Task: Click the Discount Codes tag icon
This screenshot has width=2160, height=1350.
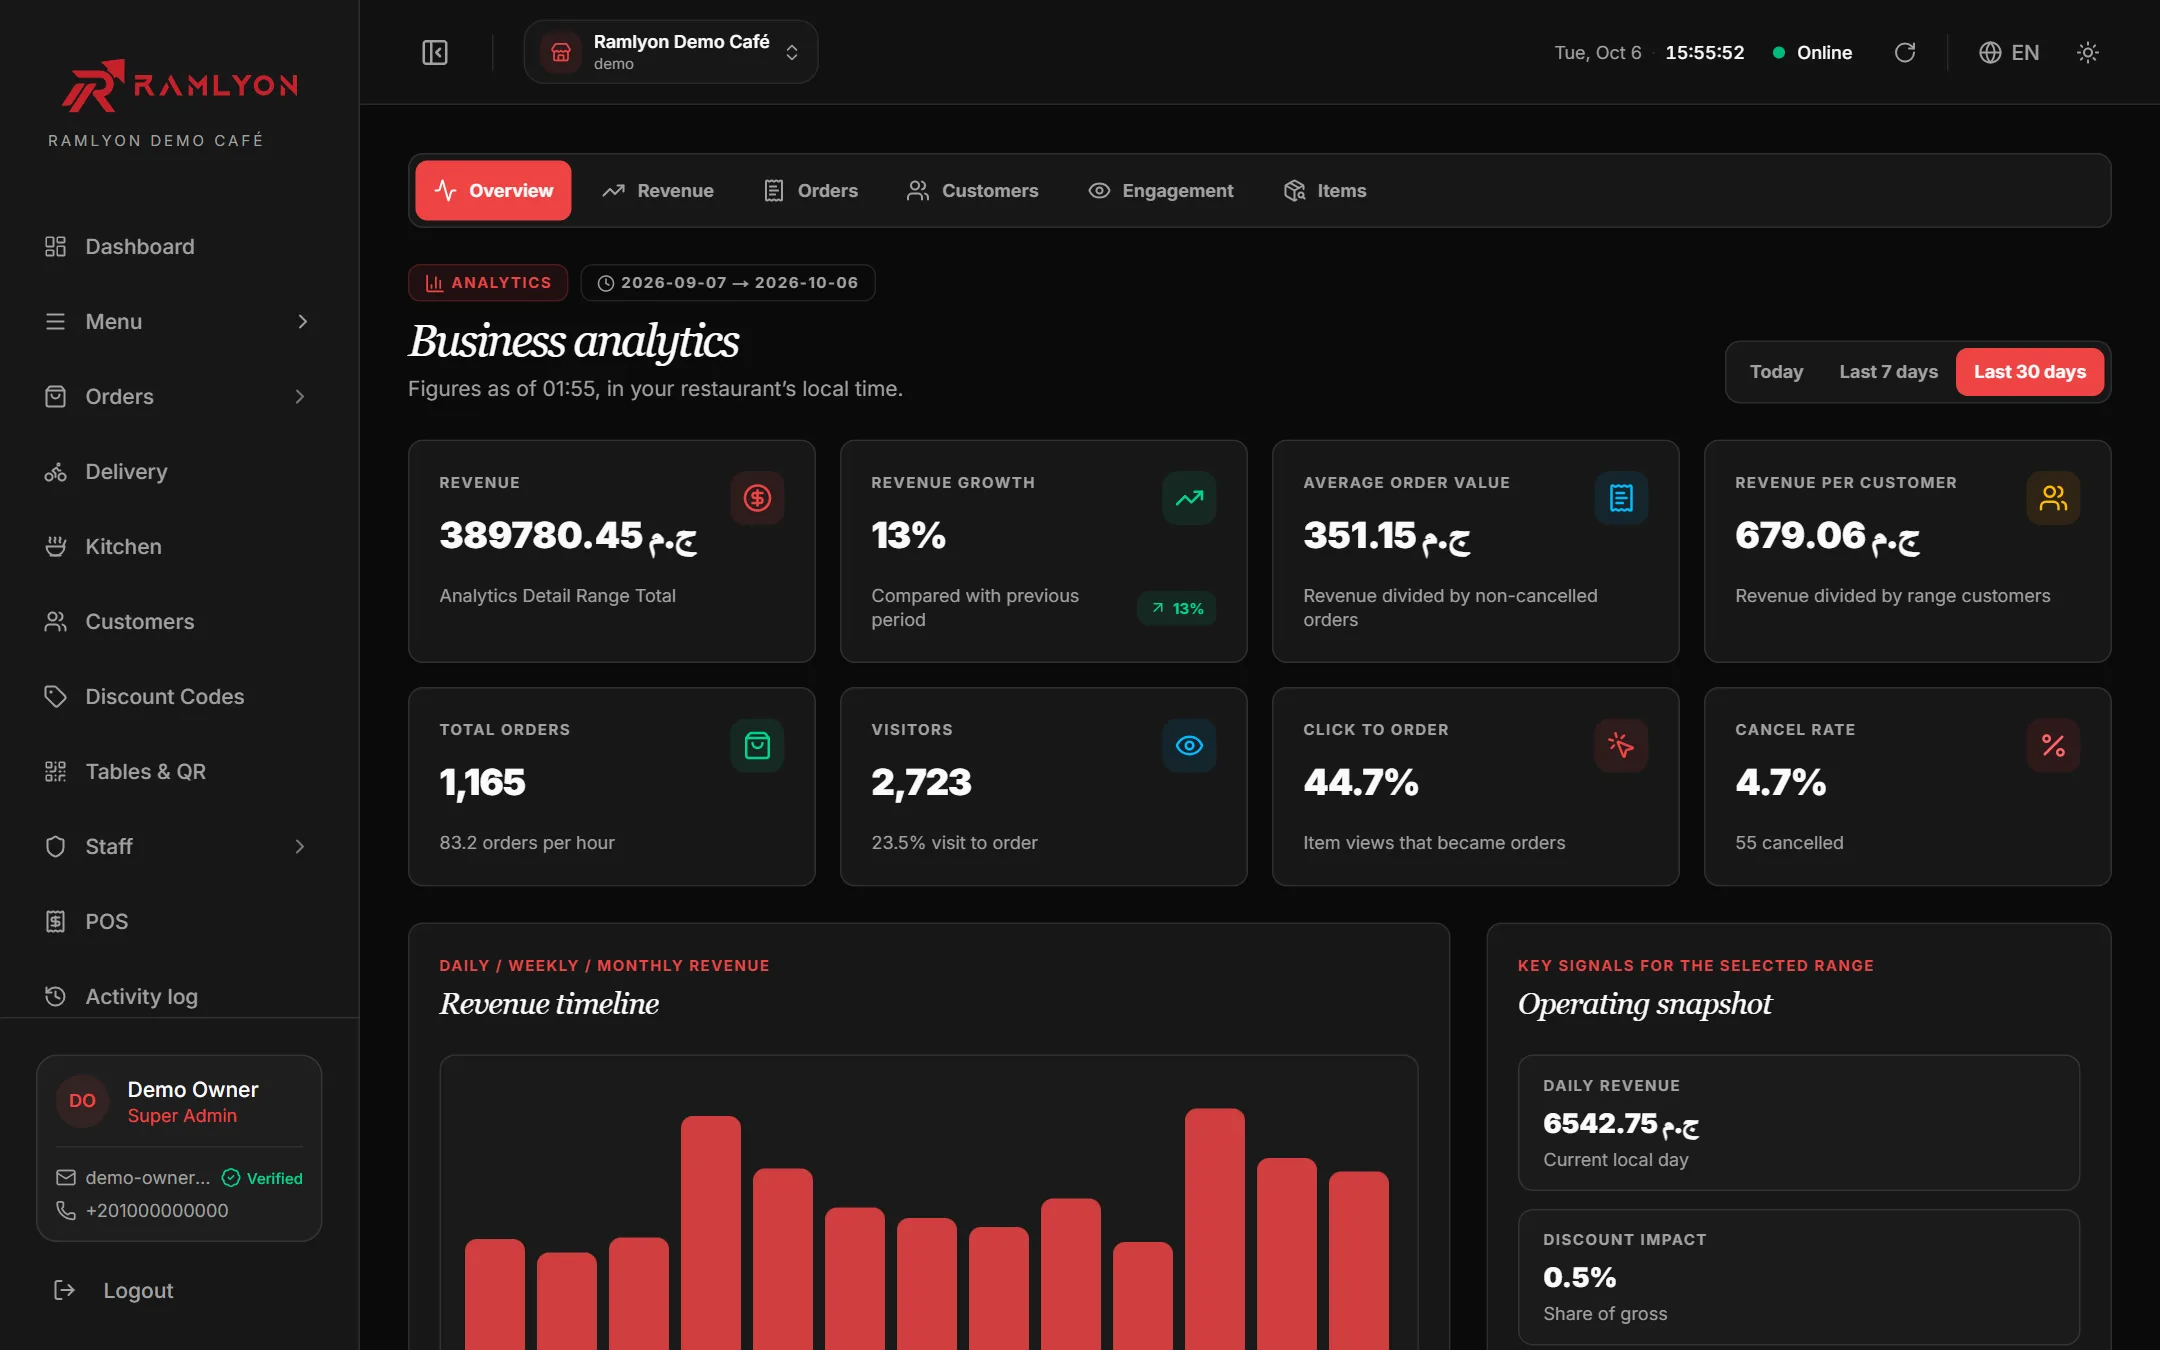Action: tap(55, 697)
